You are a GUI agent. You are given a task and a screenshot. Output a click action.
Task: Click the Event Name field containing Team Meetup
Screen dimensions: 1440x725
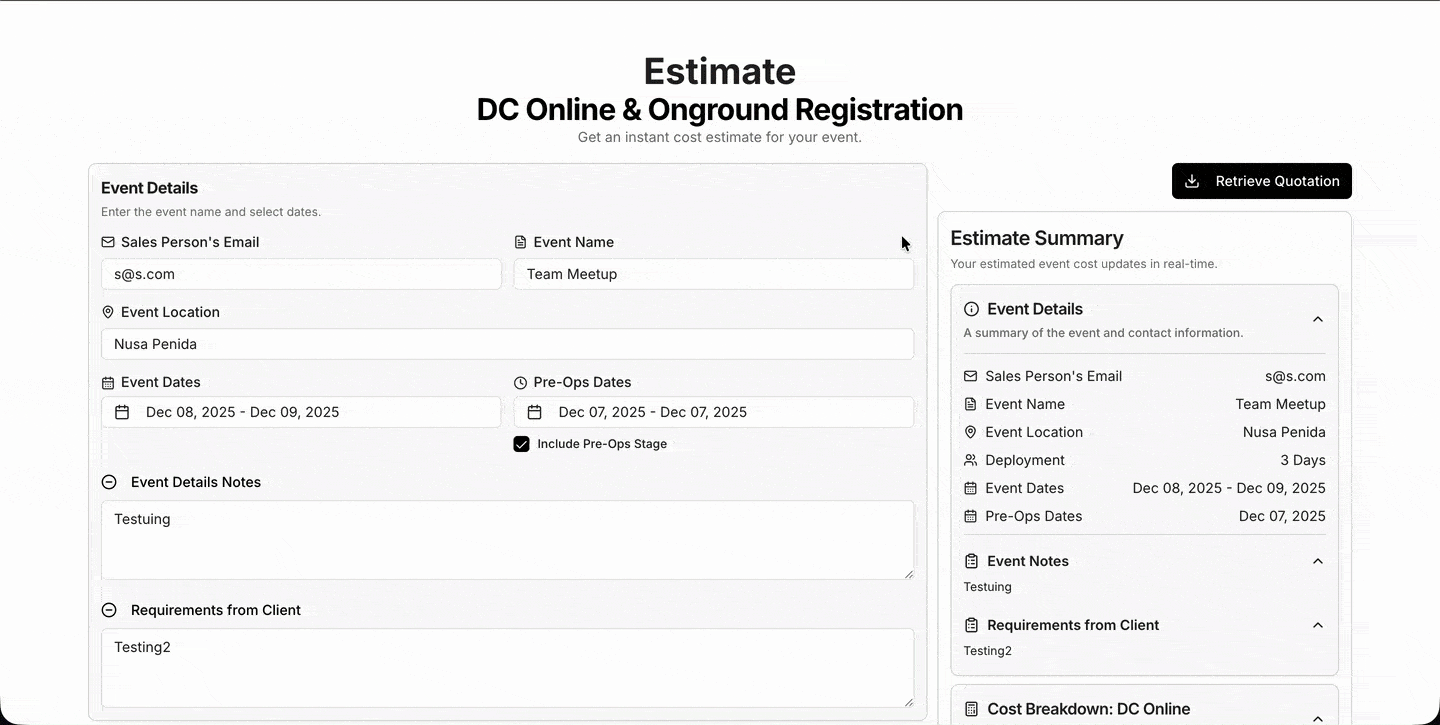(713, 274)
